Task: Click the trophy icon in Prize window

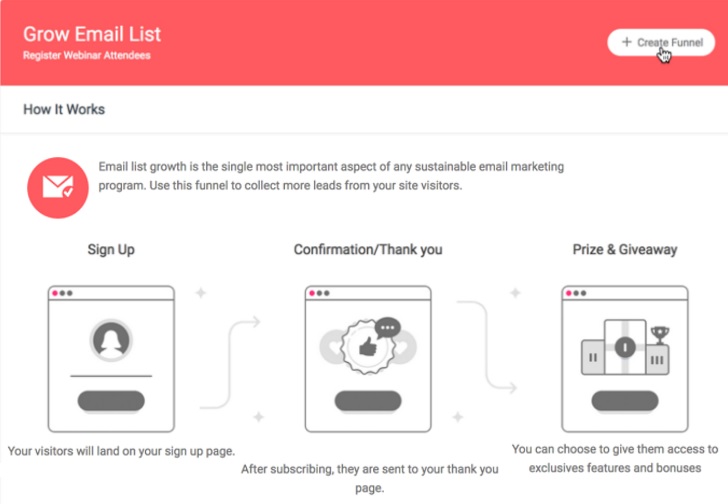Action: tap(660, 335)
